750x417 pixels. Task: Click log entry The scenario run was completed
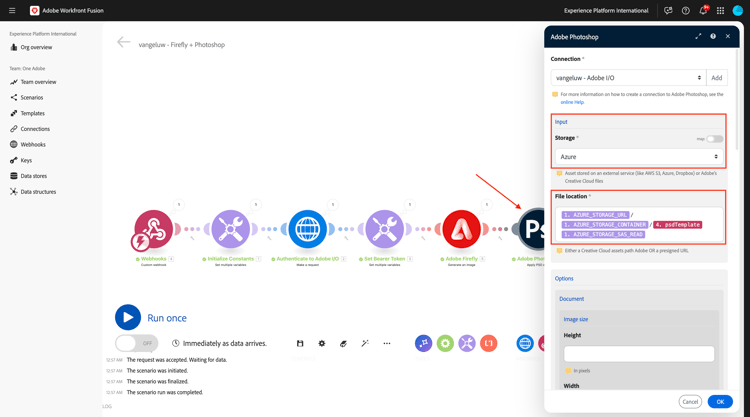(x=165, y=393)
